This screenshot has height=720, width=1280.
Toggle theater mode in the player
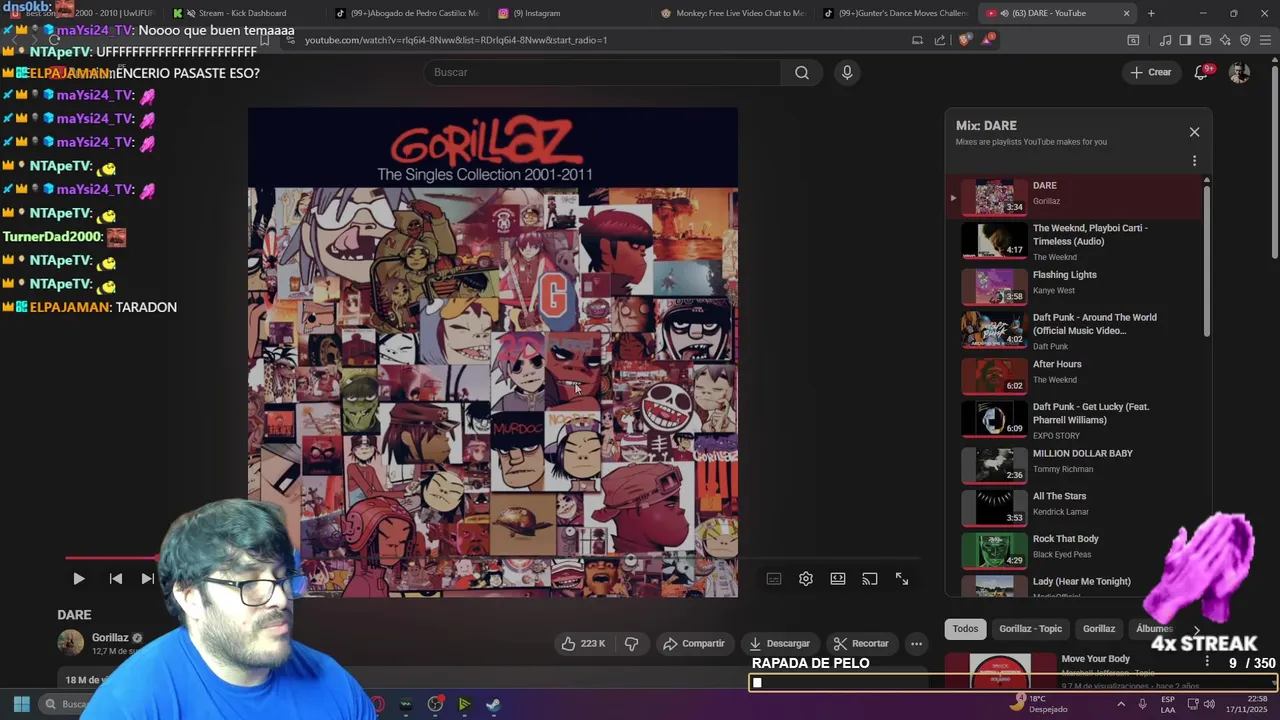pyautogui.click(x=838, y=579)
